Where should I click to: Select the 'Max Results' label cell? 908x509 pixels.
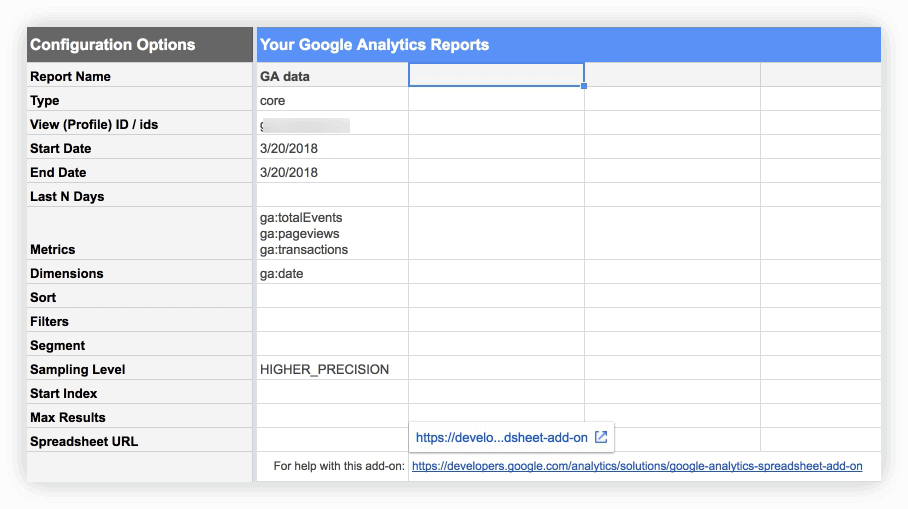point(140,417)
